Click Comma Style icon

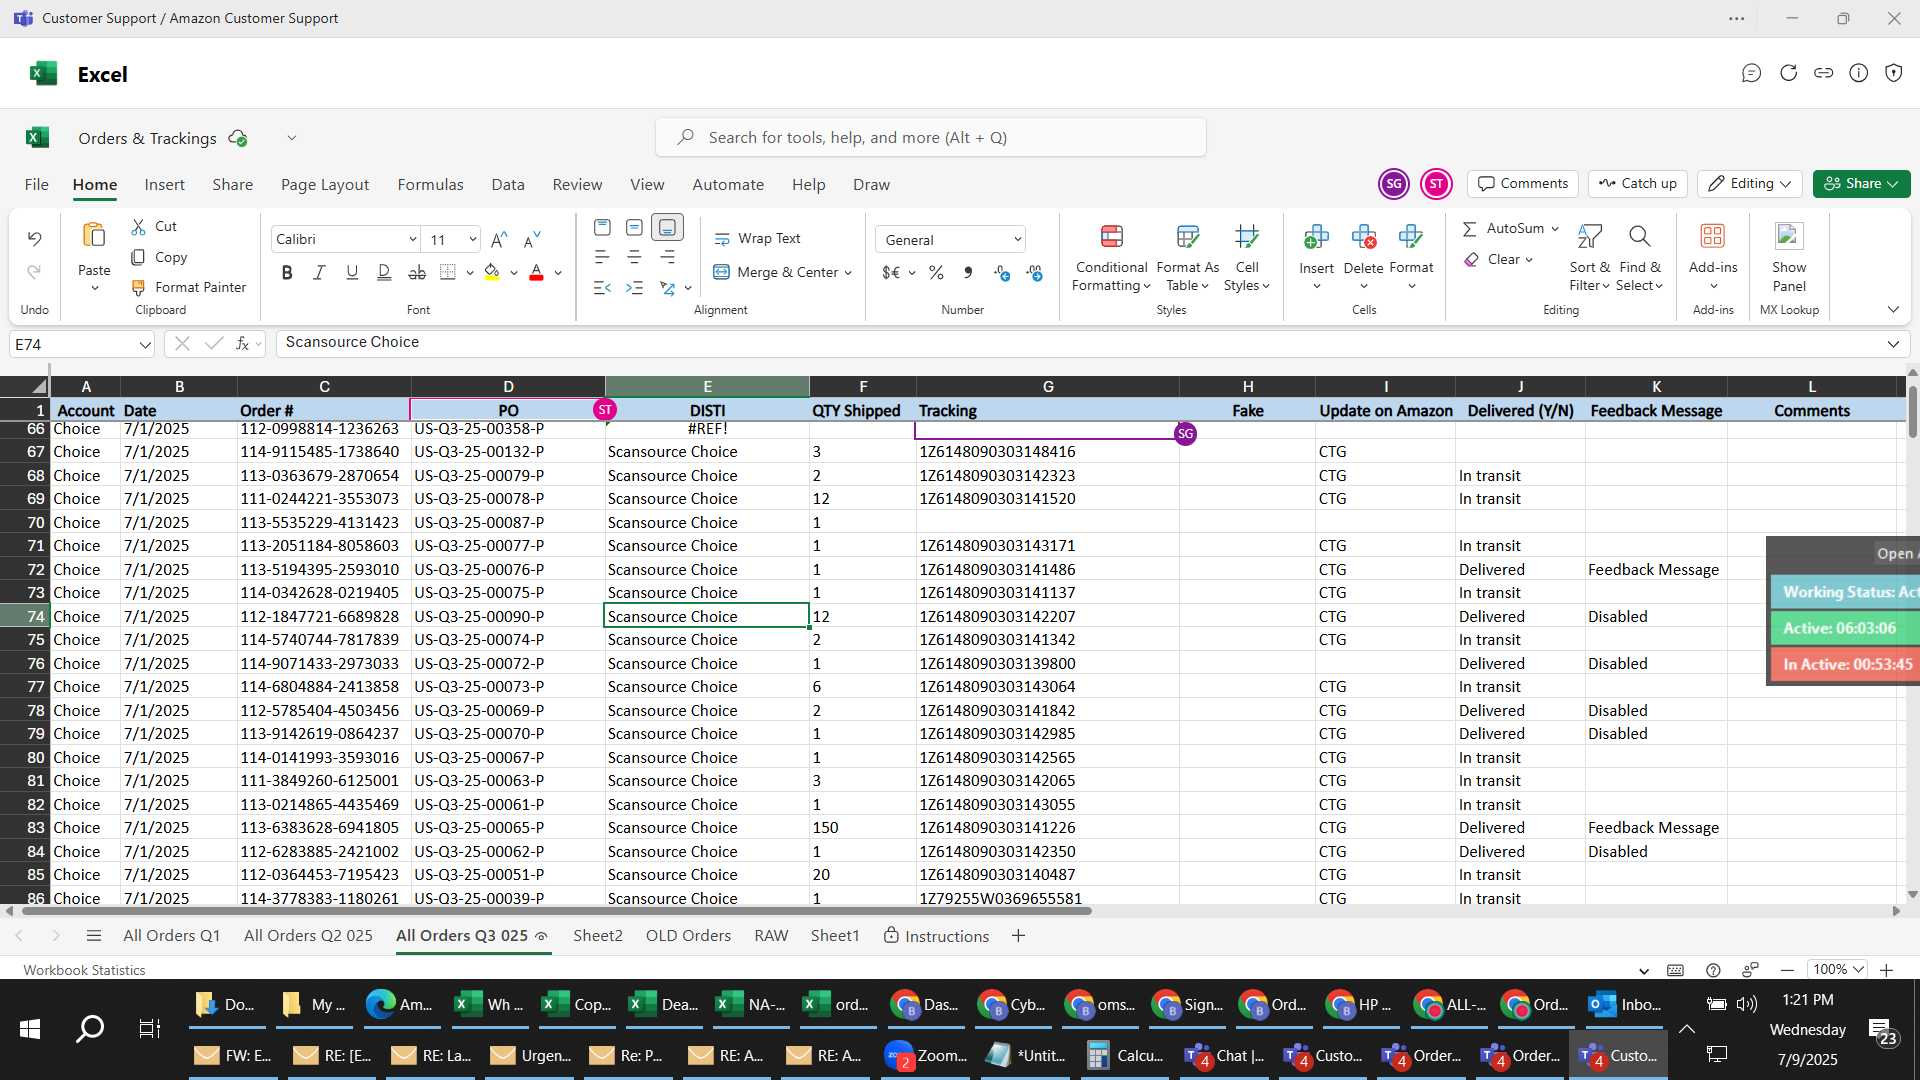point(968,273)
